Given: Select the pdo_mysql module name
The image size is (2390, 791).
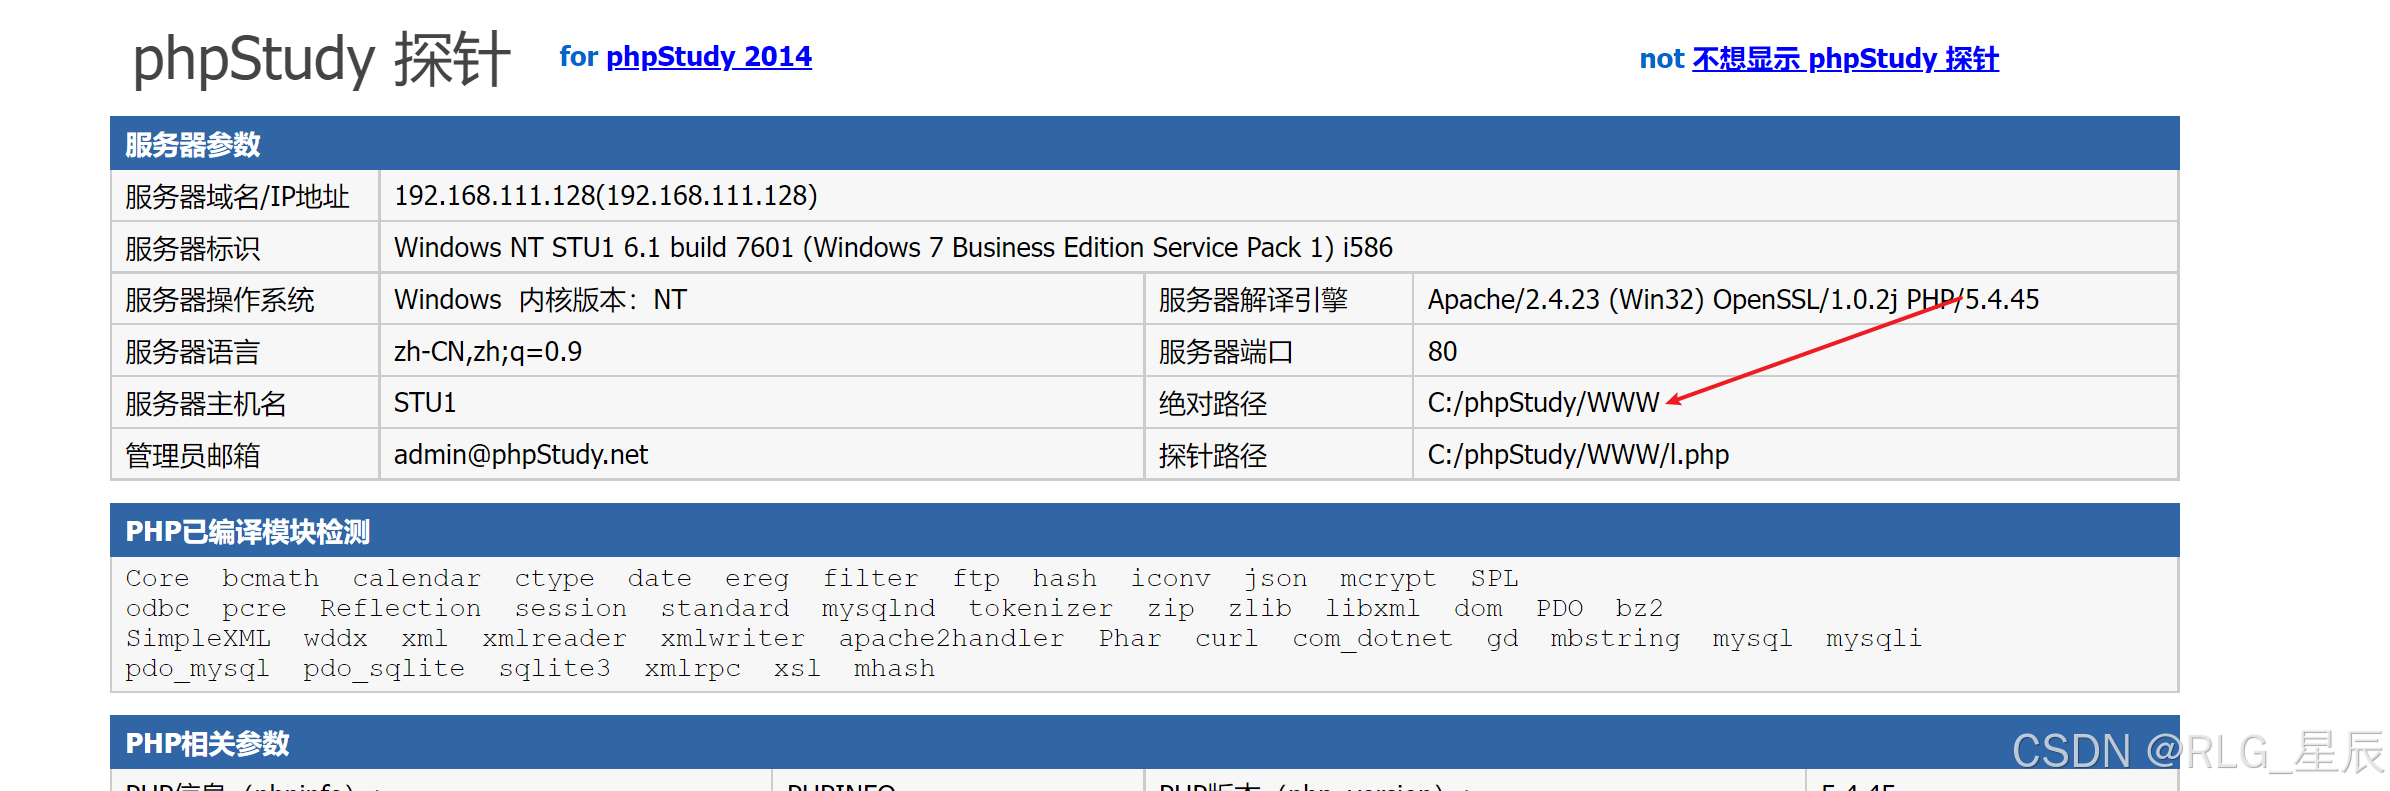Looking at the screenshot, I should click(197, 669).
